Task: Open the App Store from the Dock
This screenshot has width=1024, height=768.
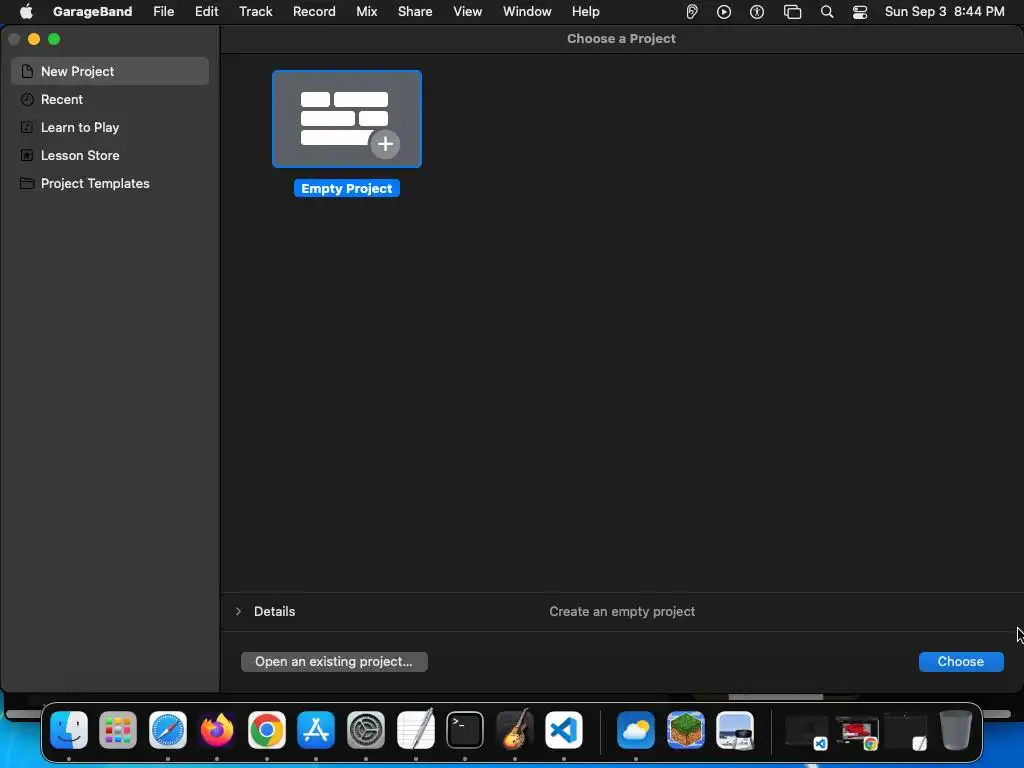Action: 316,730
